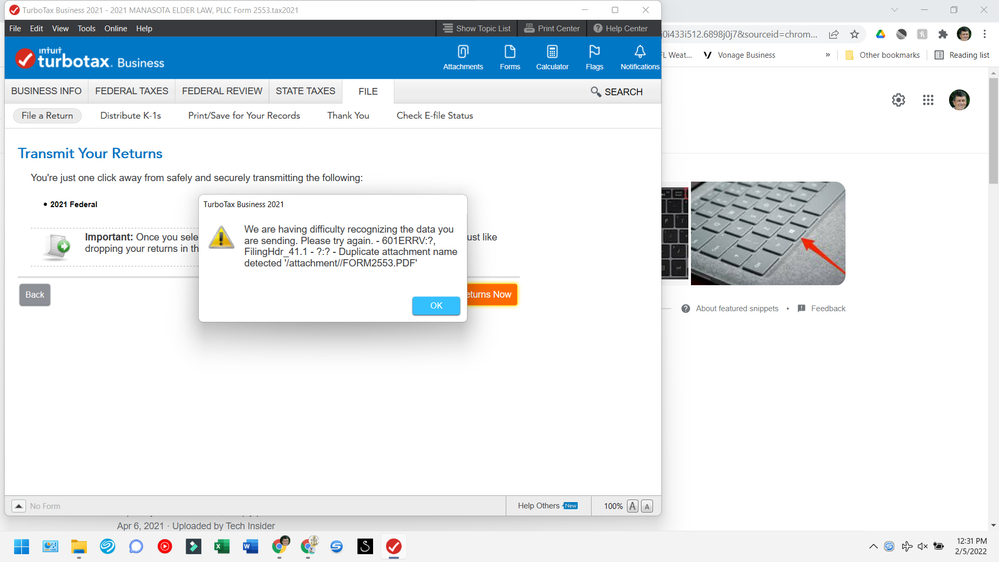Viewport: 999px width, 562px height.
Task: Open the Tools menu
Action: point(86,29)
